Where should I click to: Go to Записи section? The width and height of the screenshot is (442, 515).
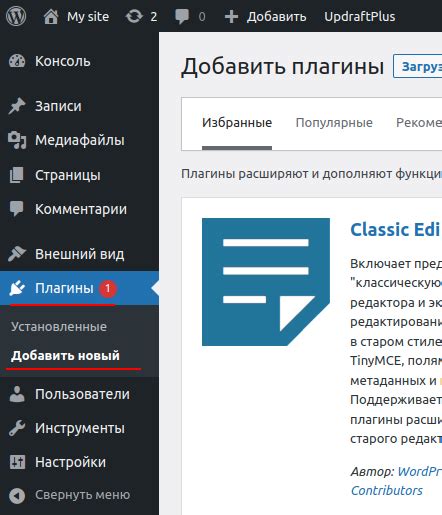[x=58, y=106]
